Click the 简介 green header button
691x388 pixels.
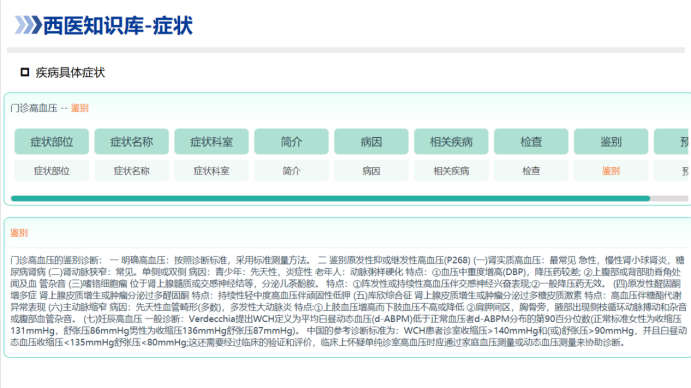click(x=291, y=142)
